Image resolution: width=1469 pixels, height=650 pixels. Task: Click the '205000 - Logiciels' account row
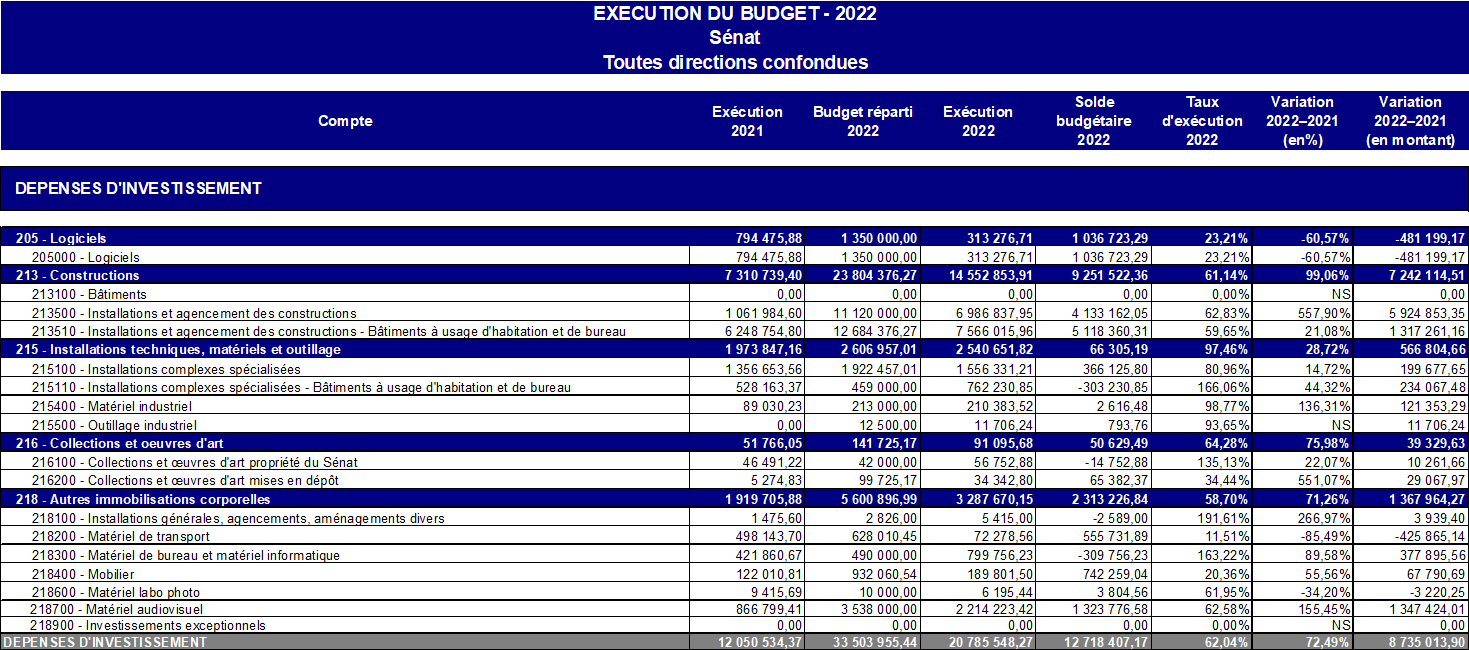point(86,257)
